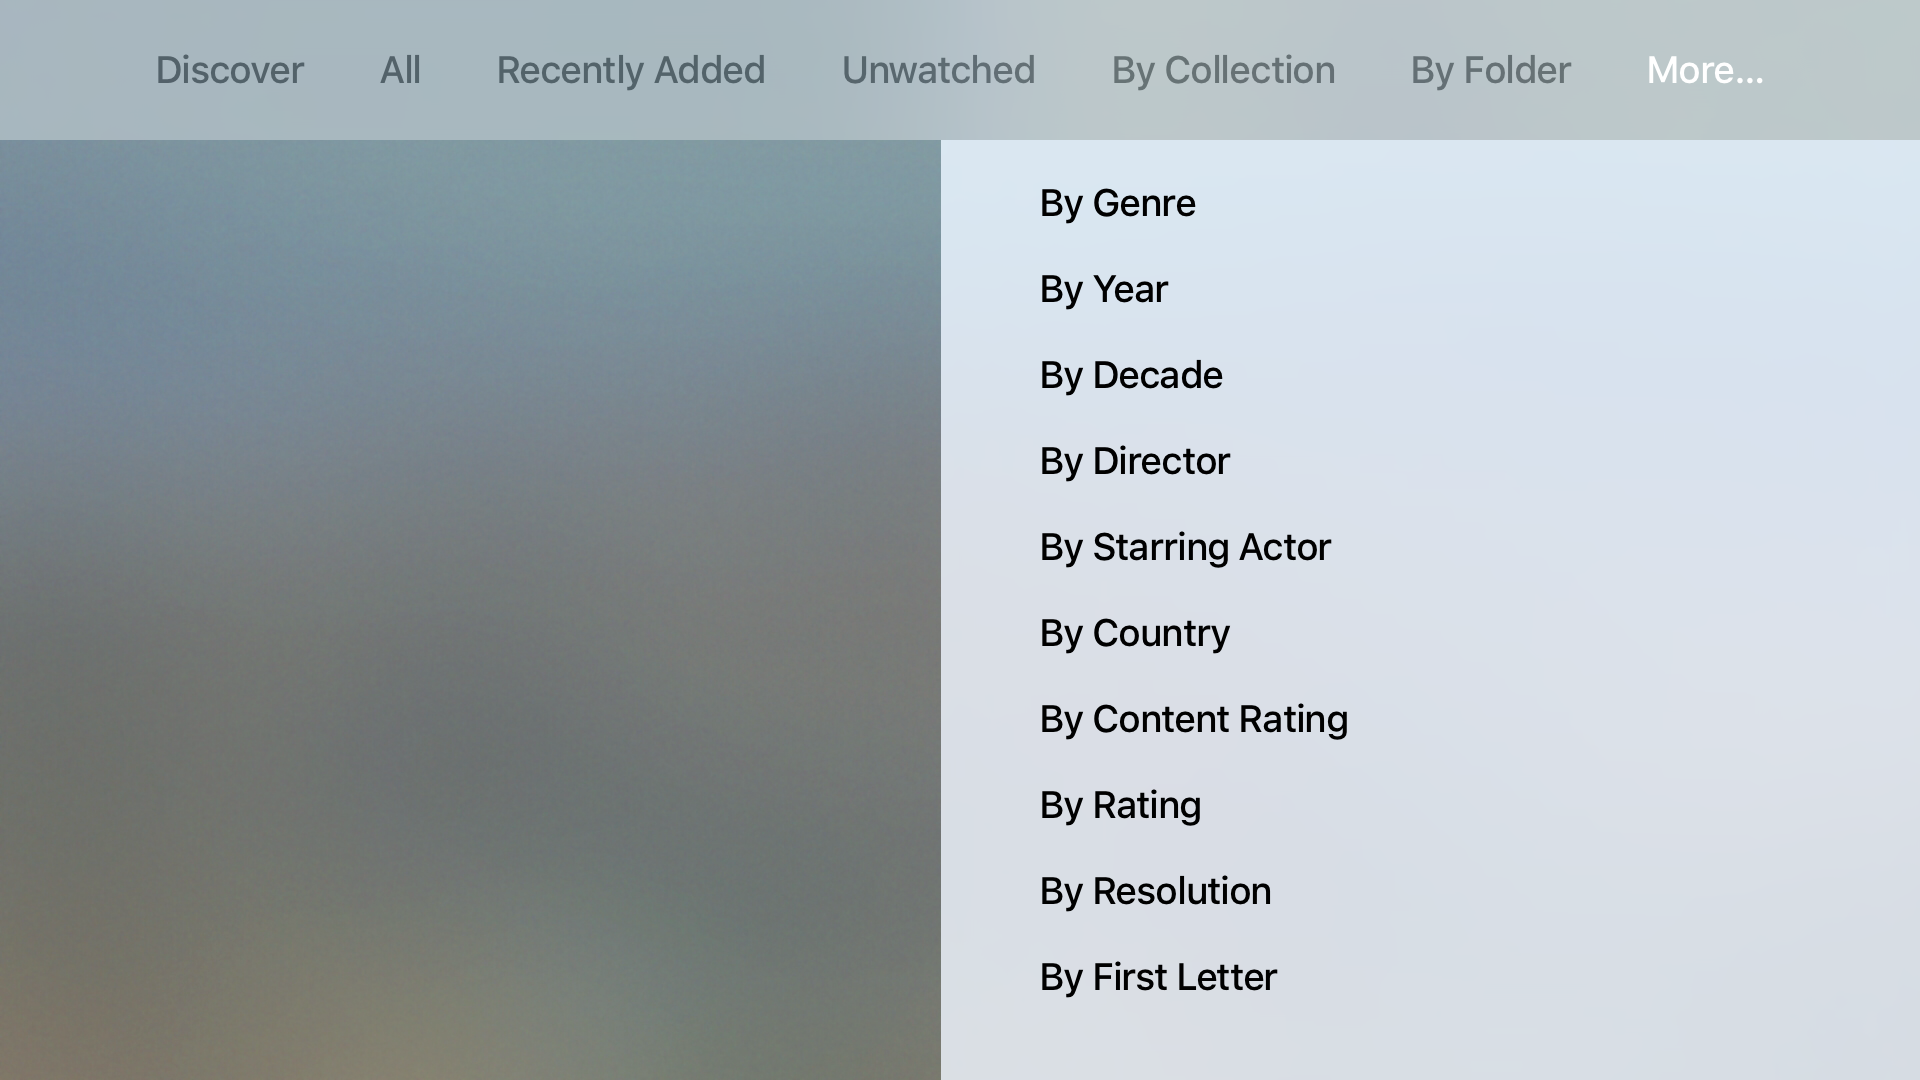This screenshot has height=1080, width=1920.
Task: Select 'By Director' browsing category
Action: click(1134, 460)
